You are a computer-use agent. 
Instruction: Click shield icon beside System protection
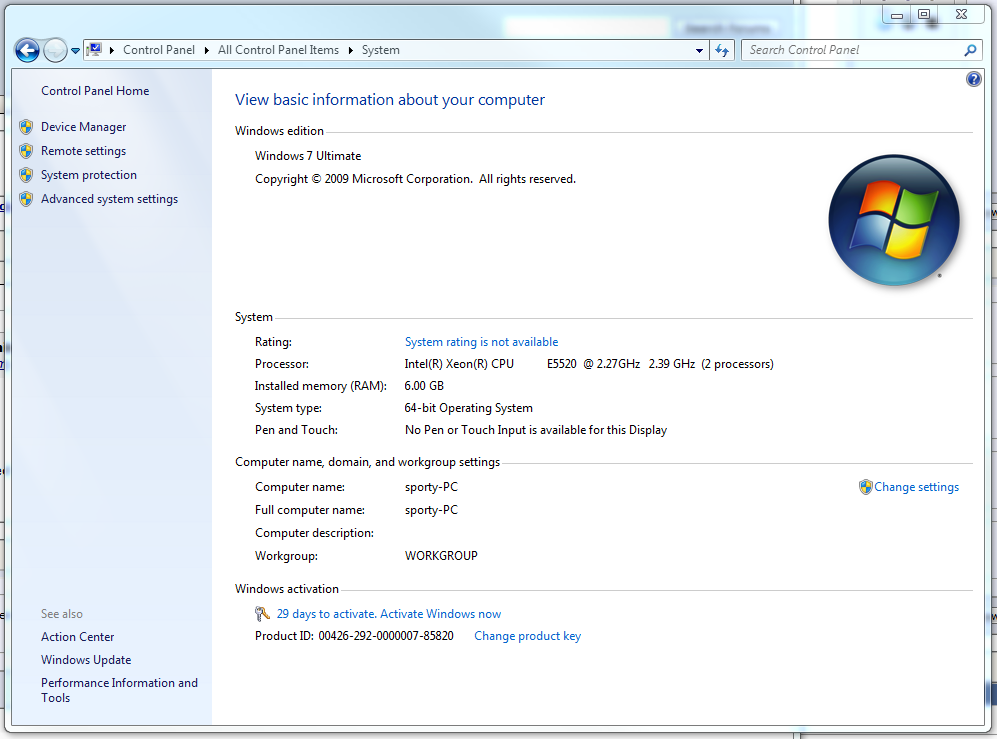[x=26, y=175]
